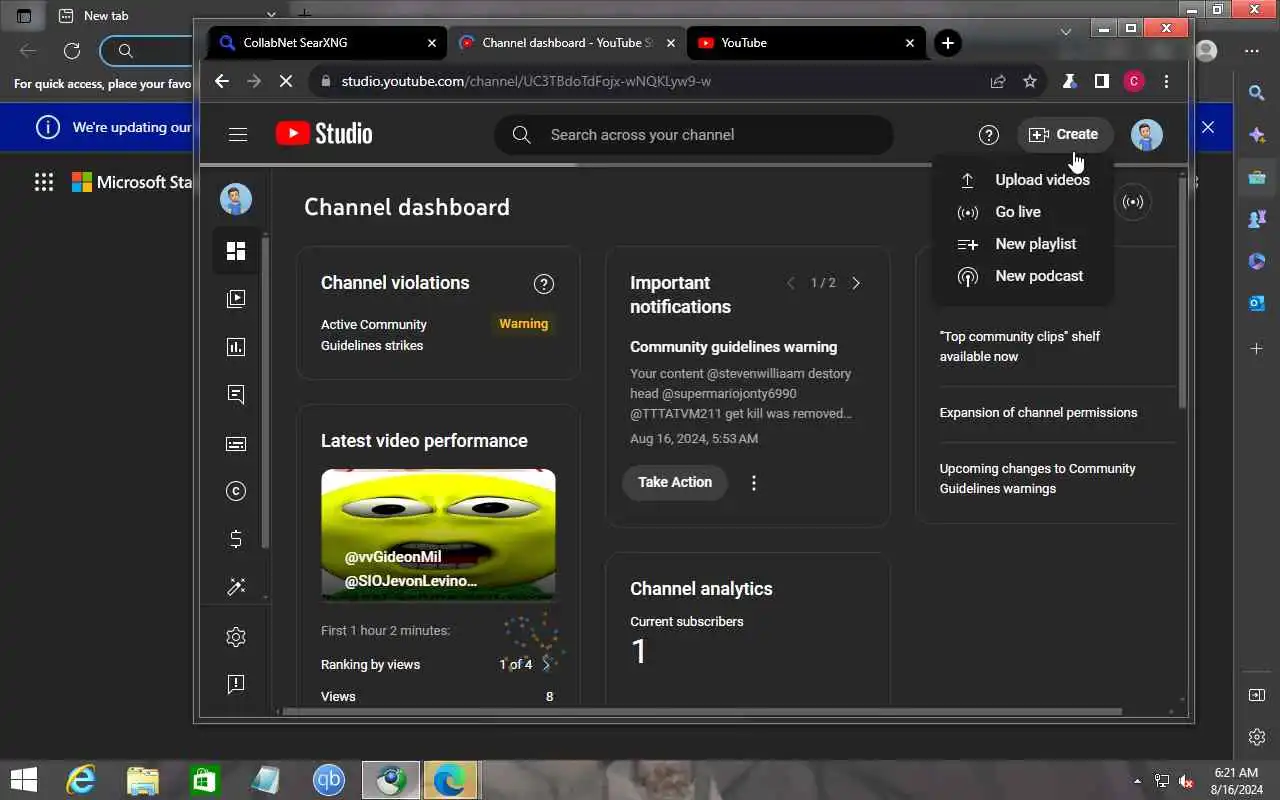Open the Content sidebar icon
Image resolution: width=1280 pixels, height=800 pixels.
click(x=236, y=298)
